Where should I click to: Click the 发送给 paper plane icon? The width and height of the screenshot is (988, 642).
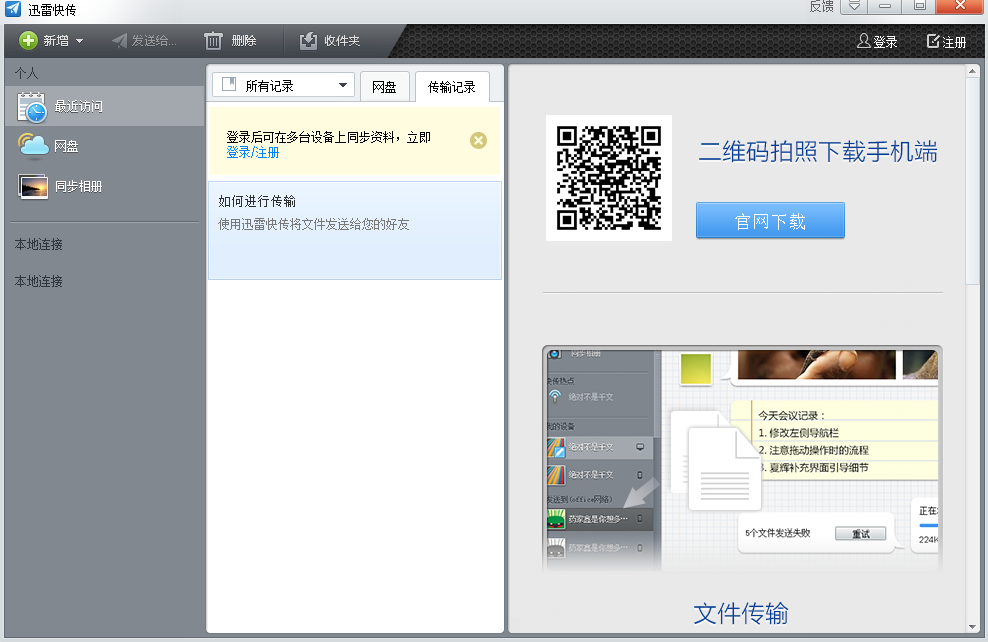(x=120, y=41)
